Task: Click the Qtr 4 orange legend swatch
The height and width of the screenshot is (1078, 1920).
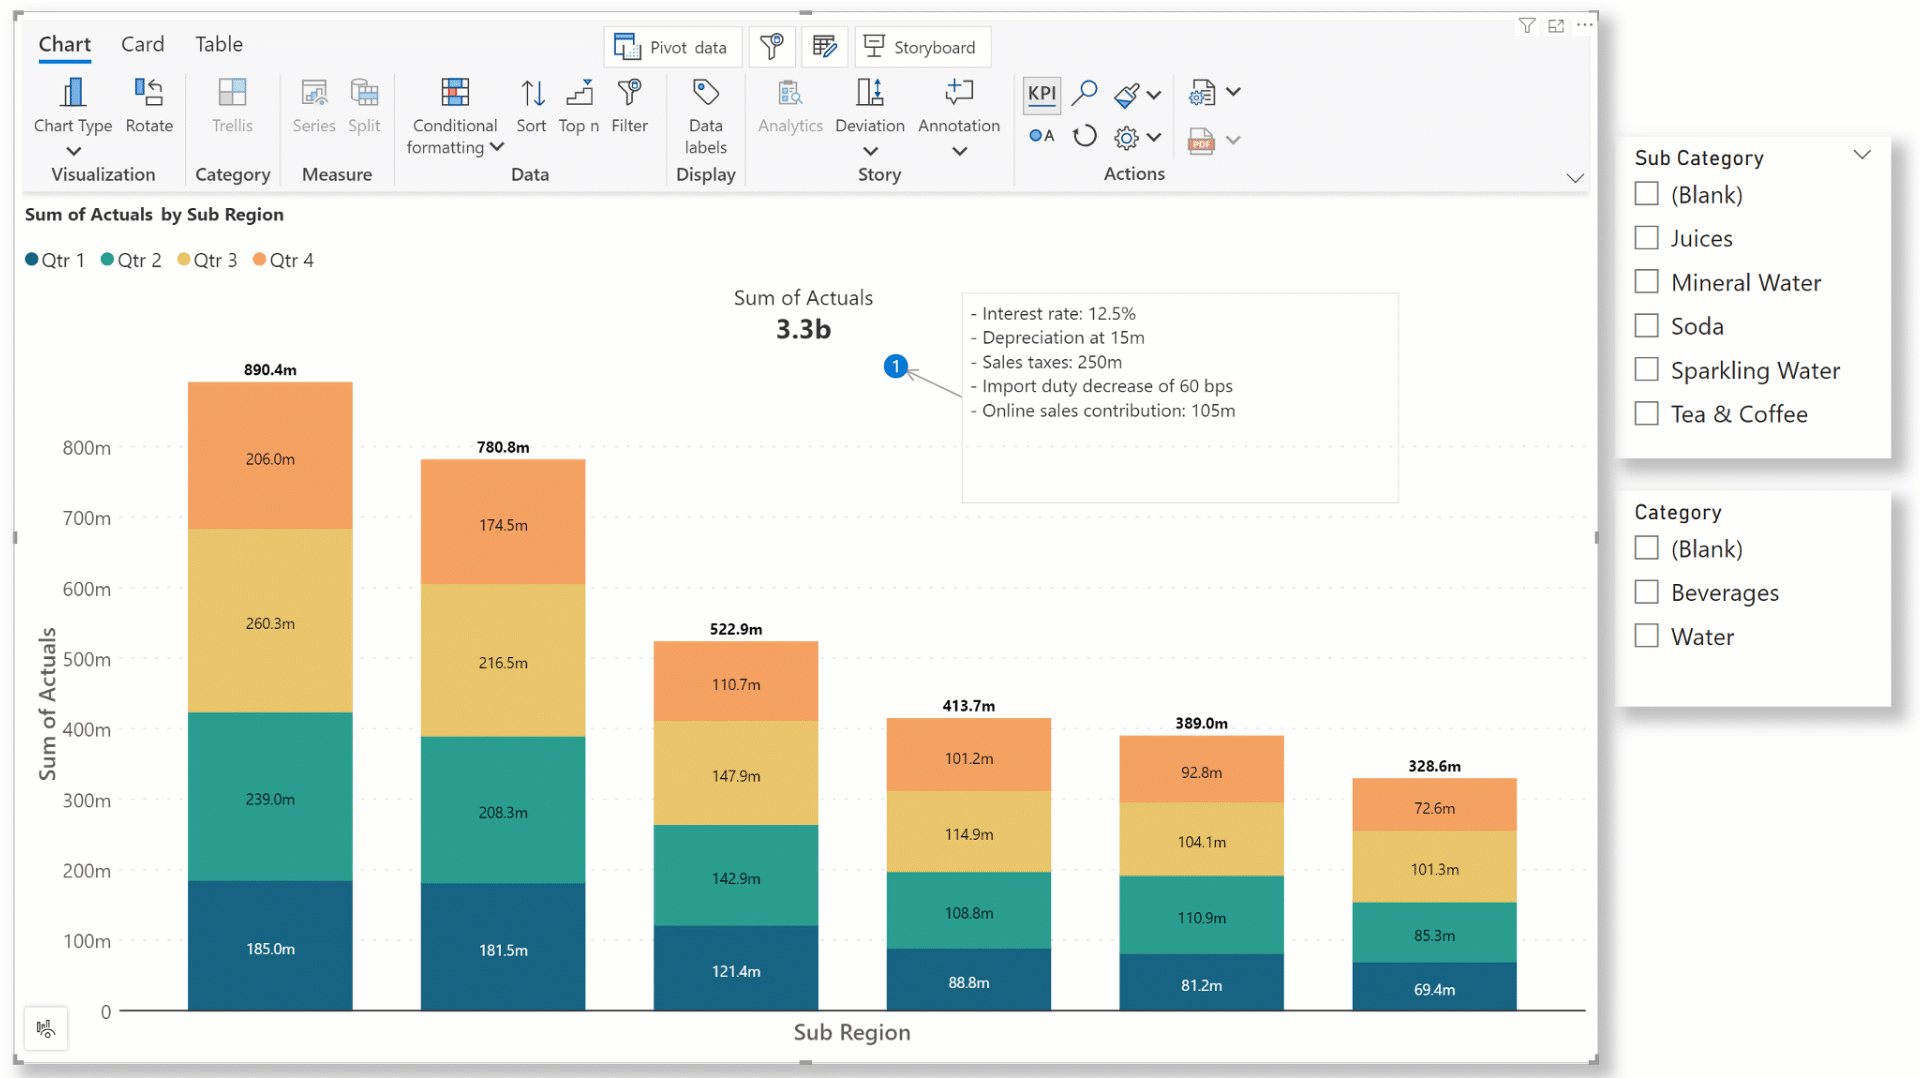Action: (260, 260)
